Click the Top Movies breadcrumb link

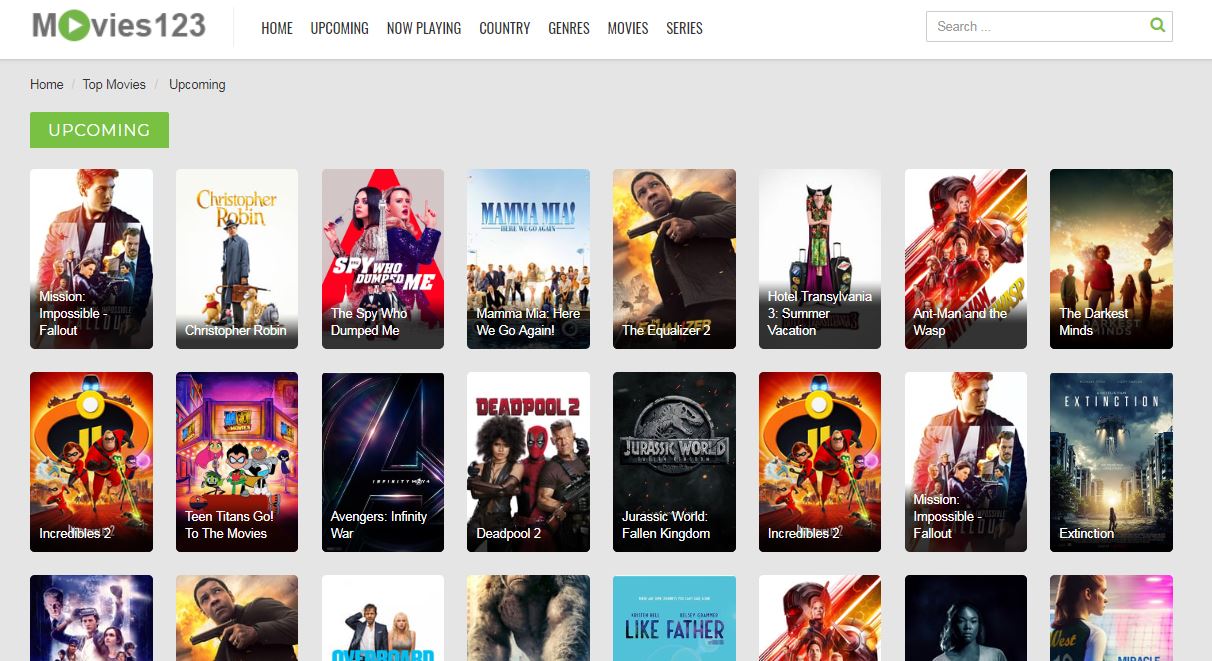click(x=114, y=85)
